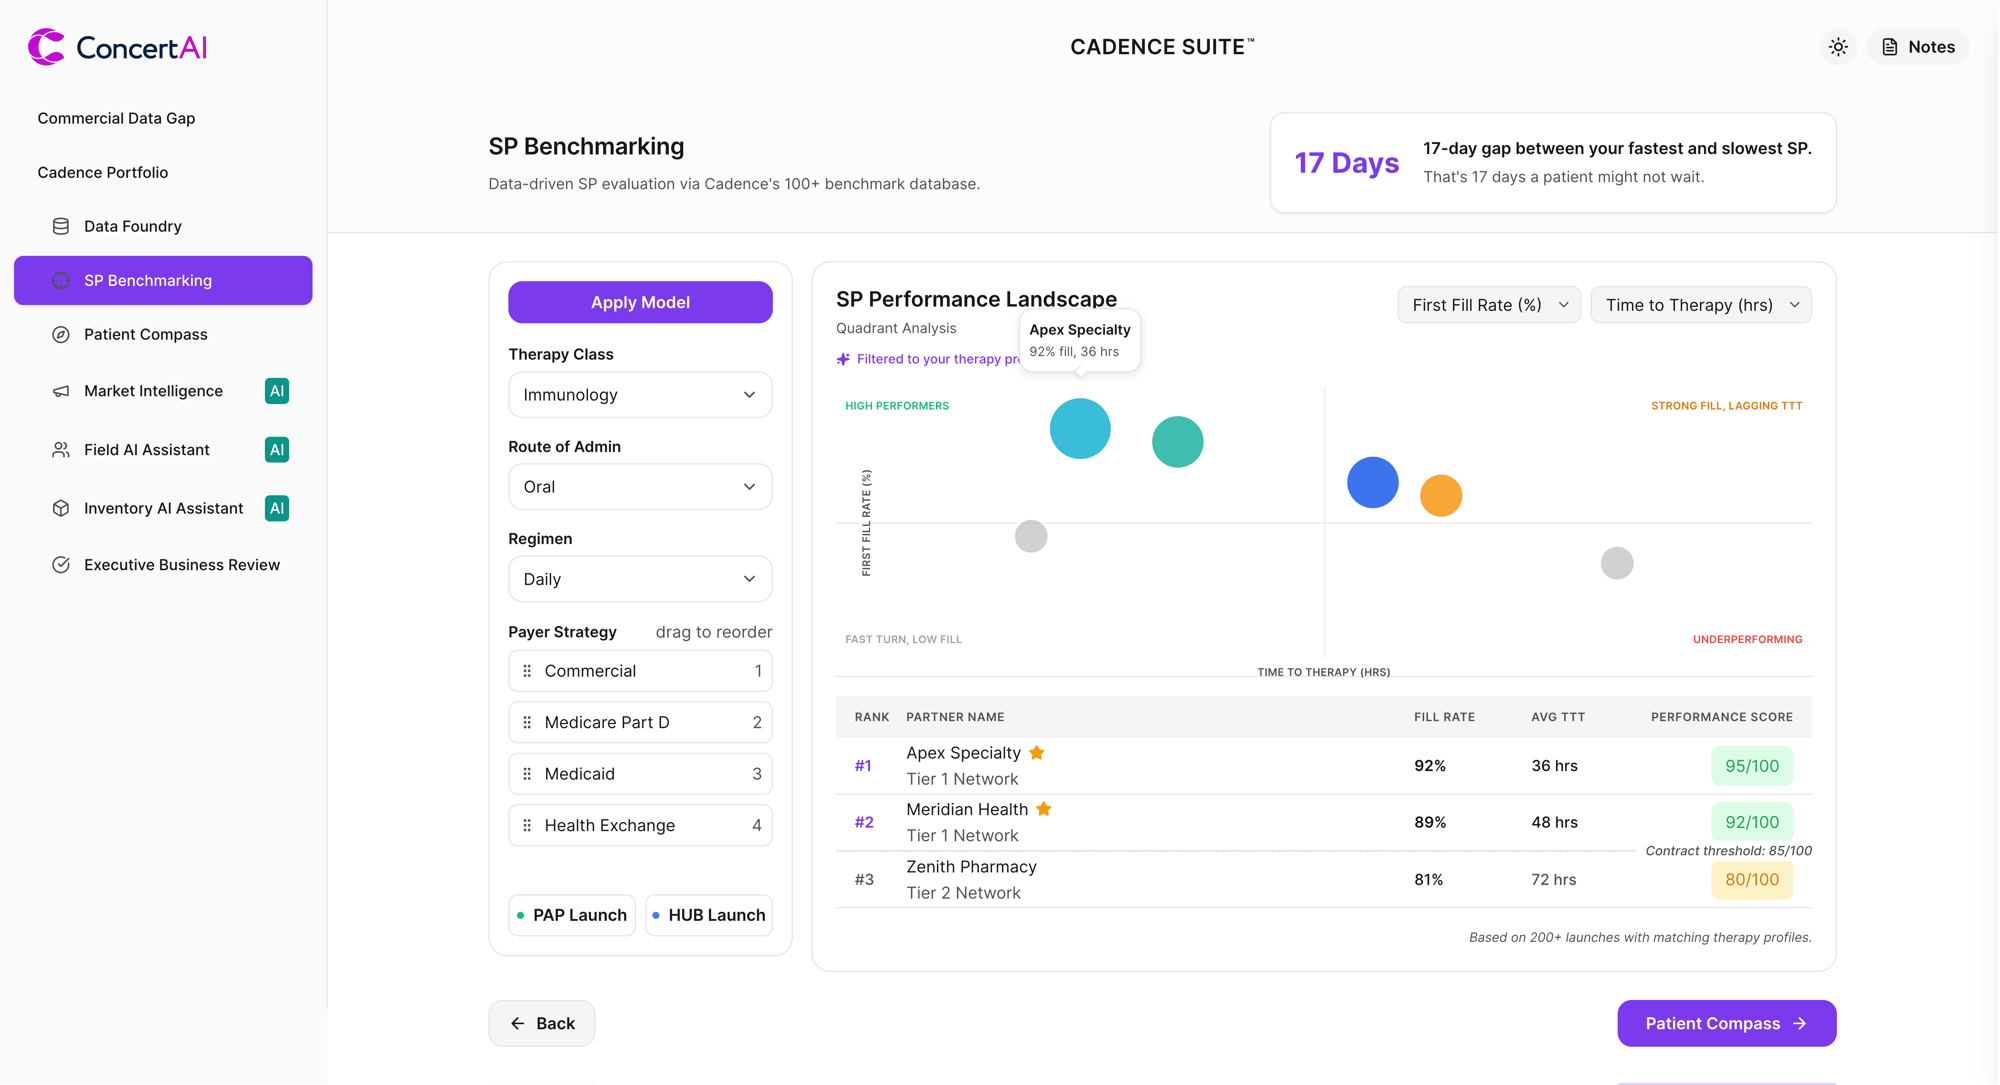
Task: Click the Medicaid drag handle
Action: pos(527,773)
